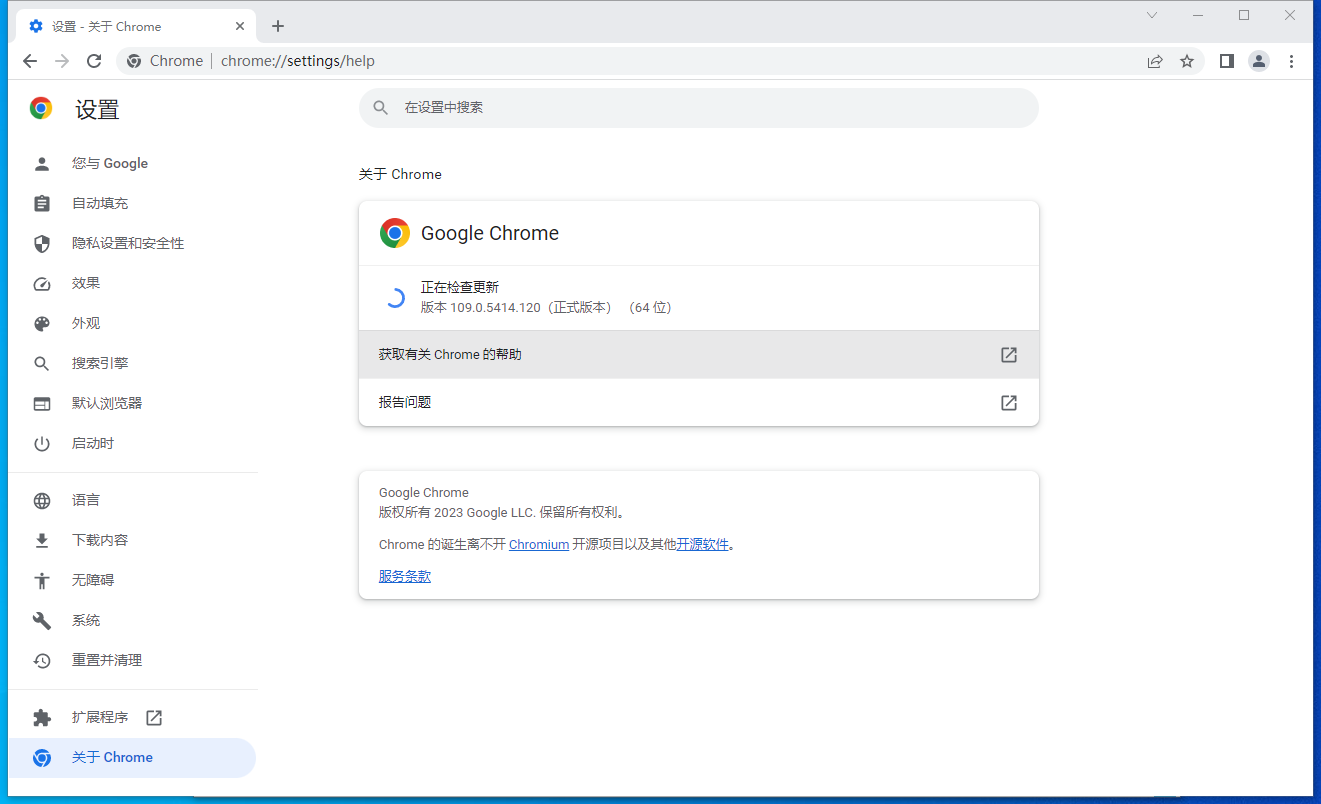
Task: Click the 在设置中搜索 search field
Action: click(x=699, y=107)
